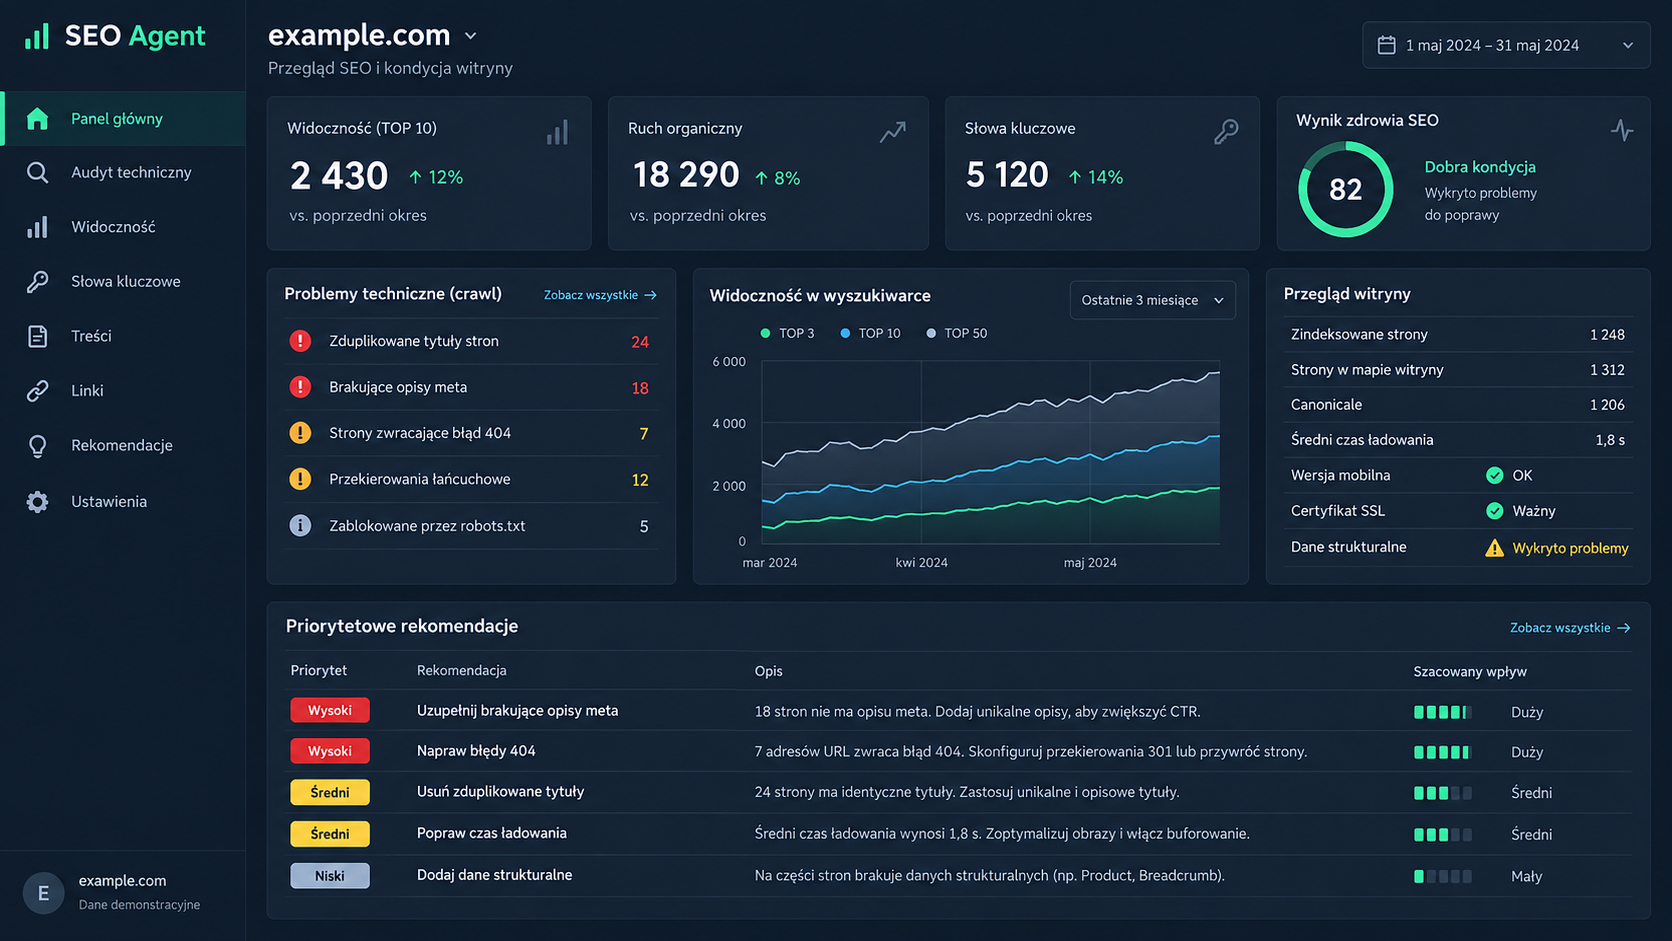Click Zobacz wszystkie in Problemy techniczne panel
Image resolution: width=1672 pixels, height=941 pixels.
(600, 295)
